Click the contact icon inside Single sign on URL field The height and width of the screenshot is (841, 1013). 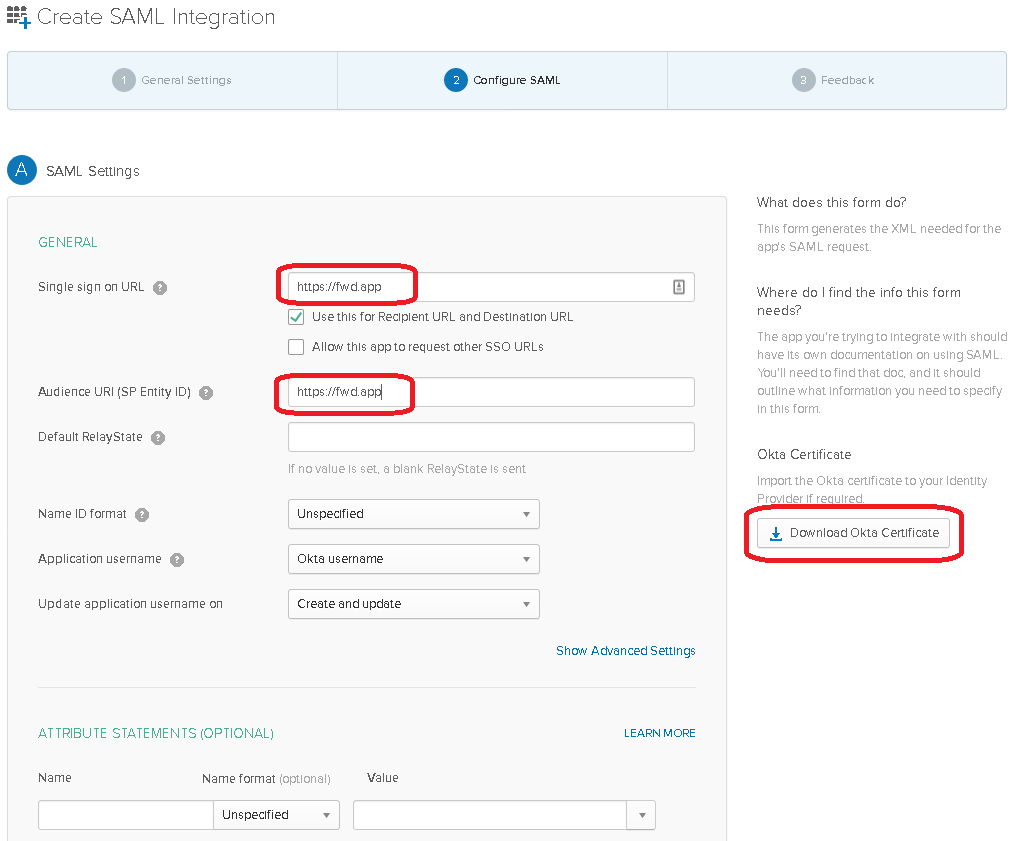(679, 287)
